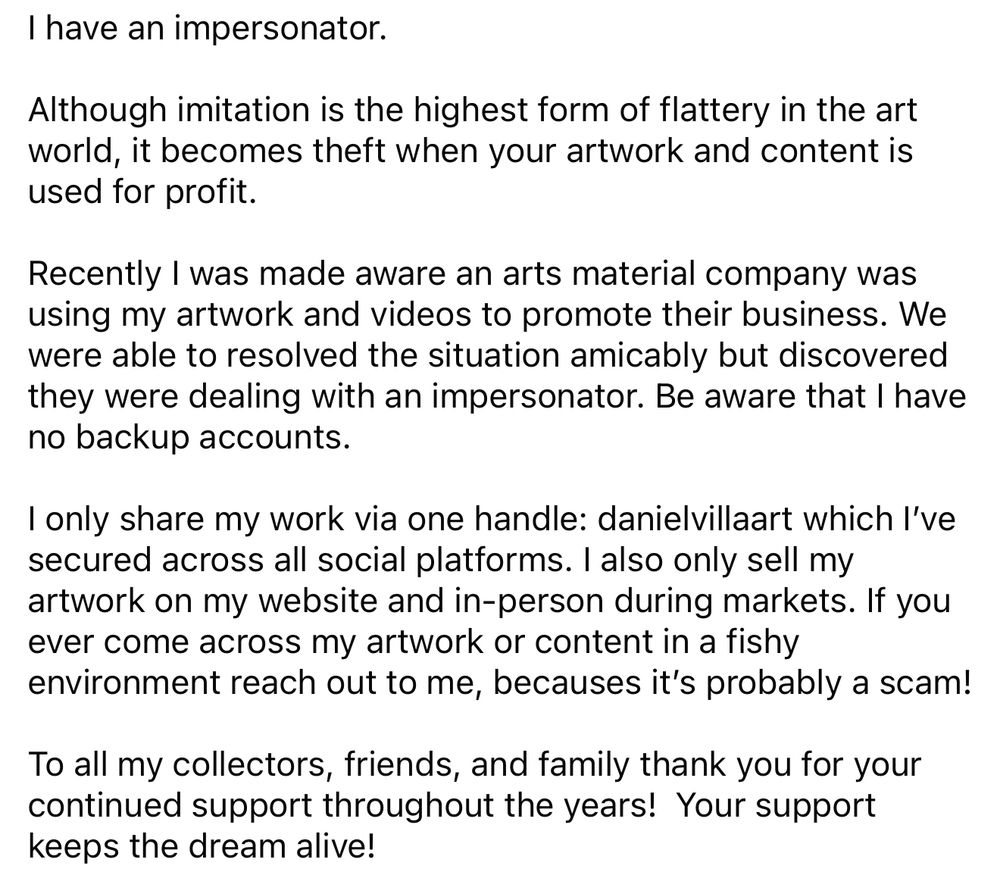The width and height of the screenshot is (1000, 878).
Task: Click the phrase 'used for profit.'
Action: pyautogui.click(x=142, y=191)
